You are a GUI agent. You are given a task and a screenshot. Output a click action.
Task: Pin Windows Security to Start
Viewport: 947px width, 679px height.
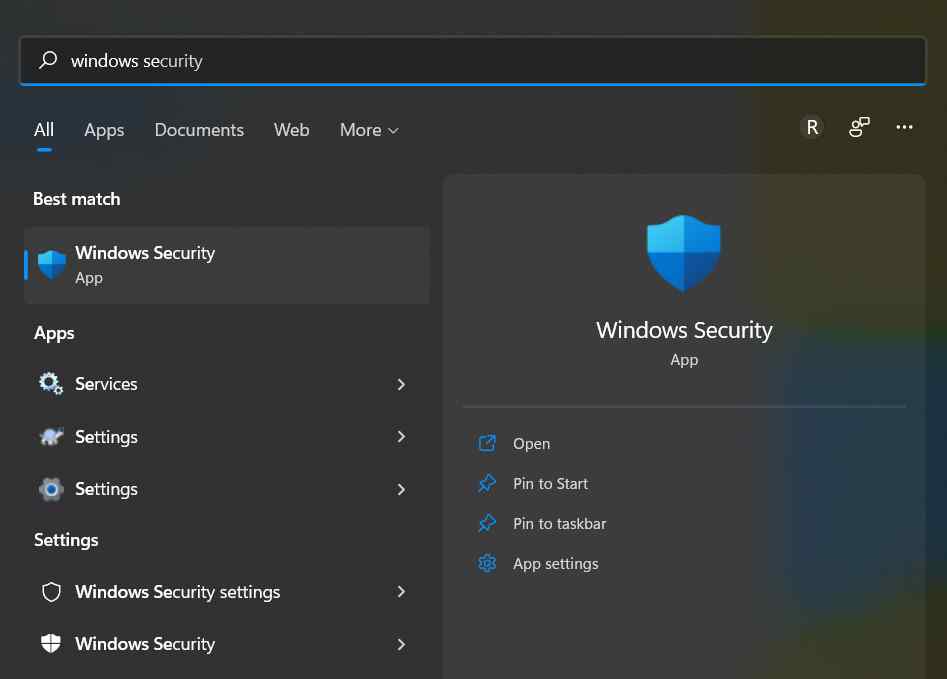click(x=550, y=484)
